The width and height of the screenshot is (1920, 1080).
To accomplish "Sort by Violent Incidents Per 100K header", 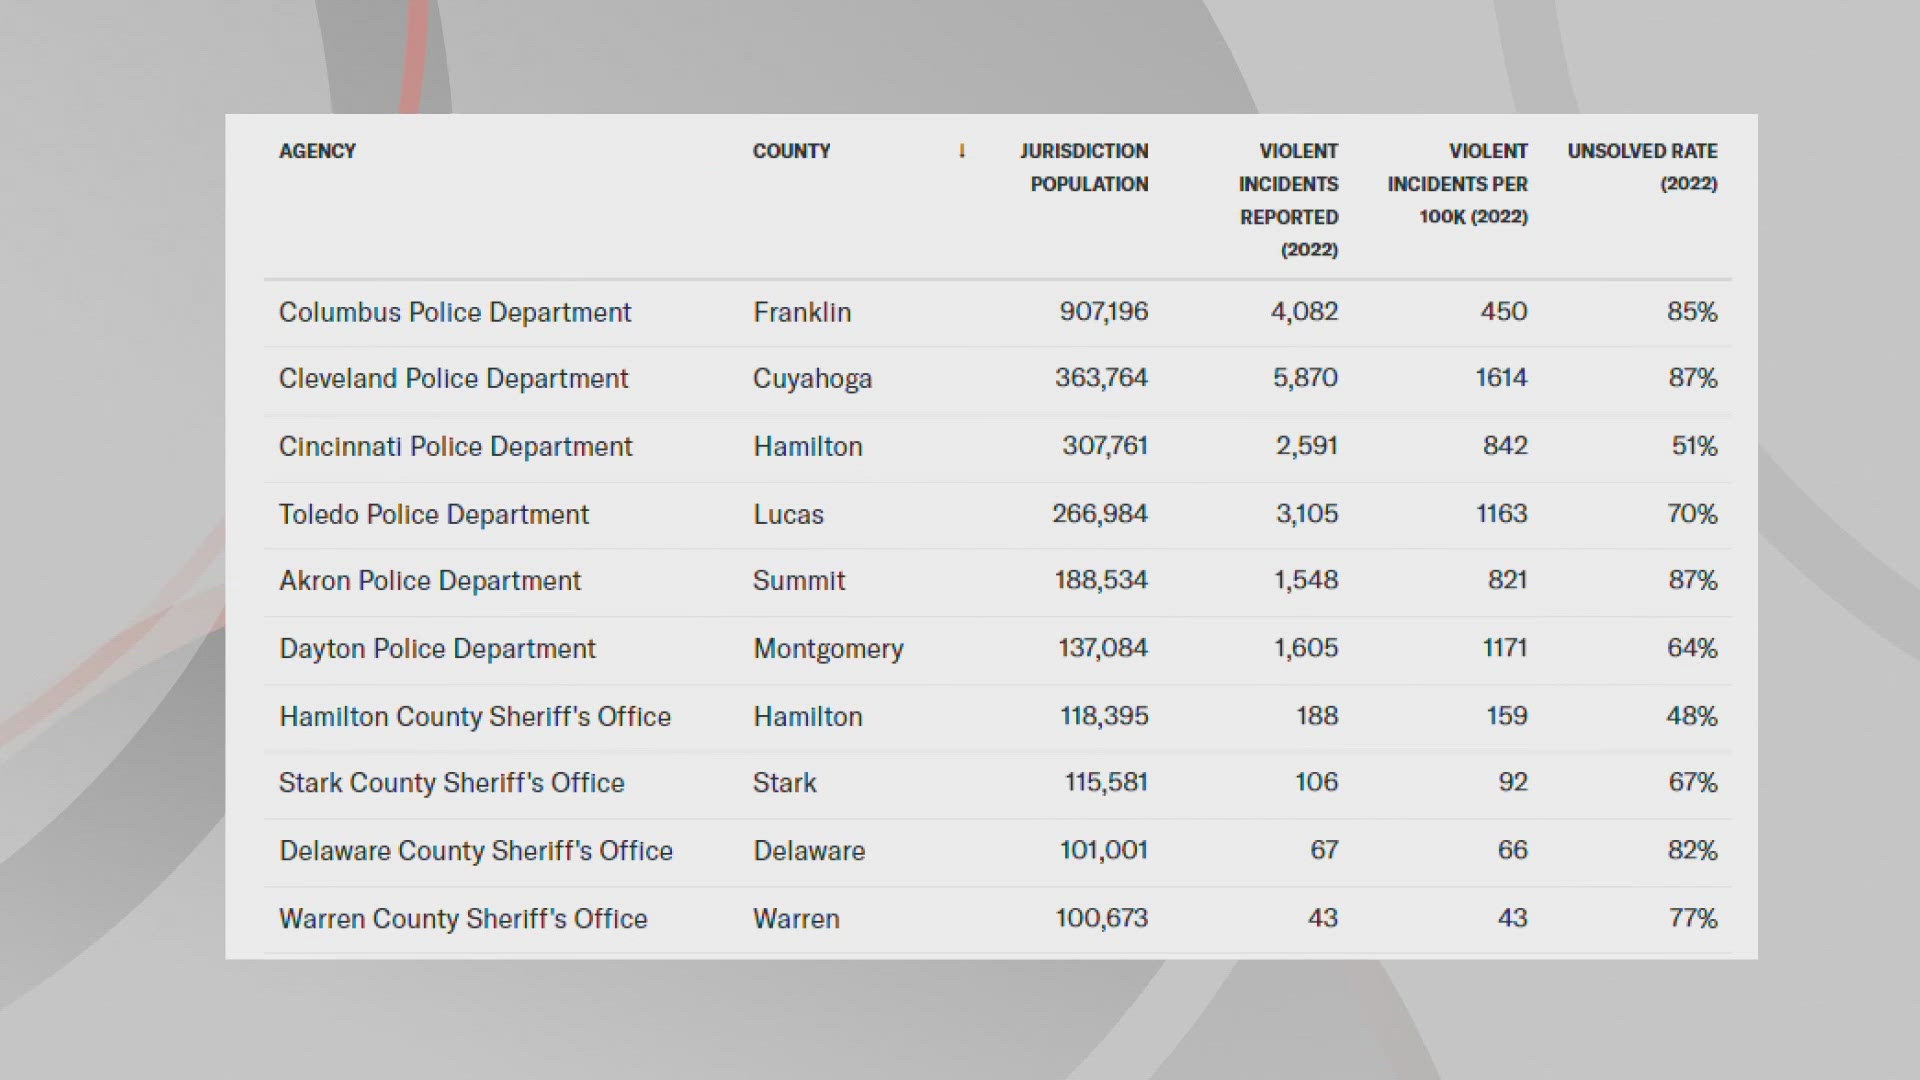I will tap(1457, 184).
